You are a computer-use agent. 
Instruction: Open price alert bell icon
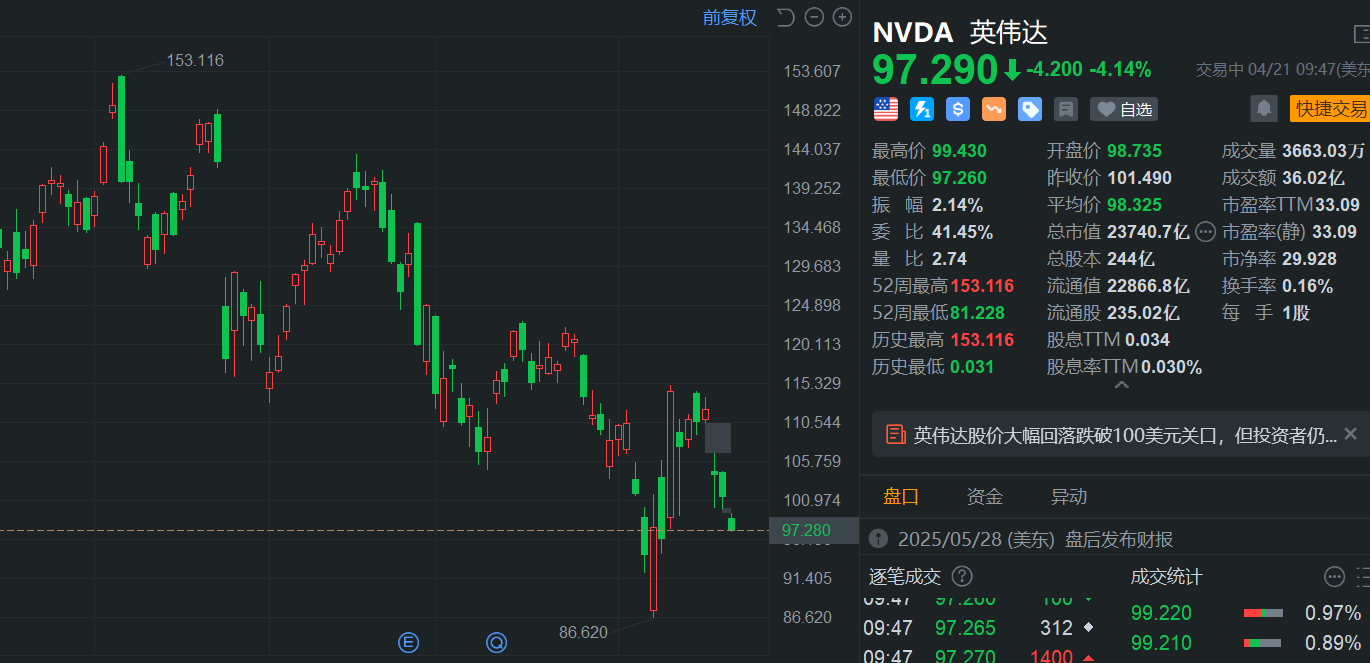point(1264,108)
